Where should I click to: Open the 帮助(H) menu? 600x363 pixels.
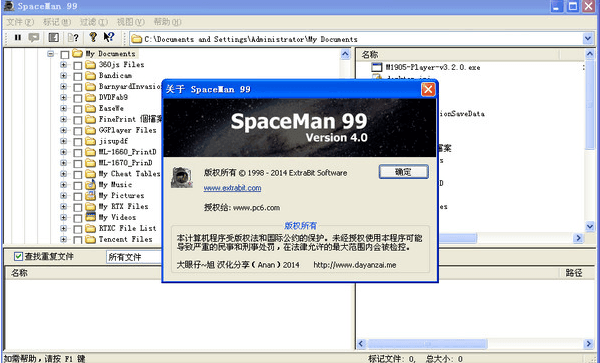[167, 22]
